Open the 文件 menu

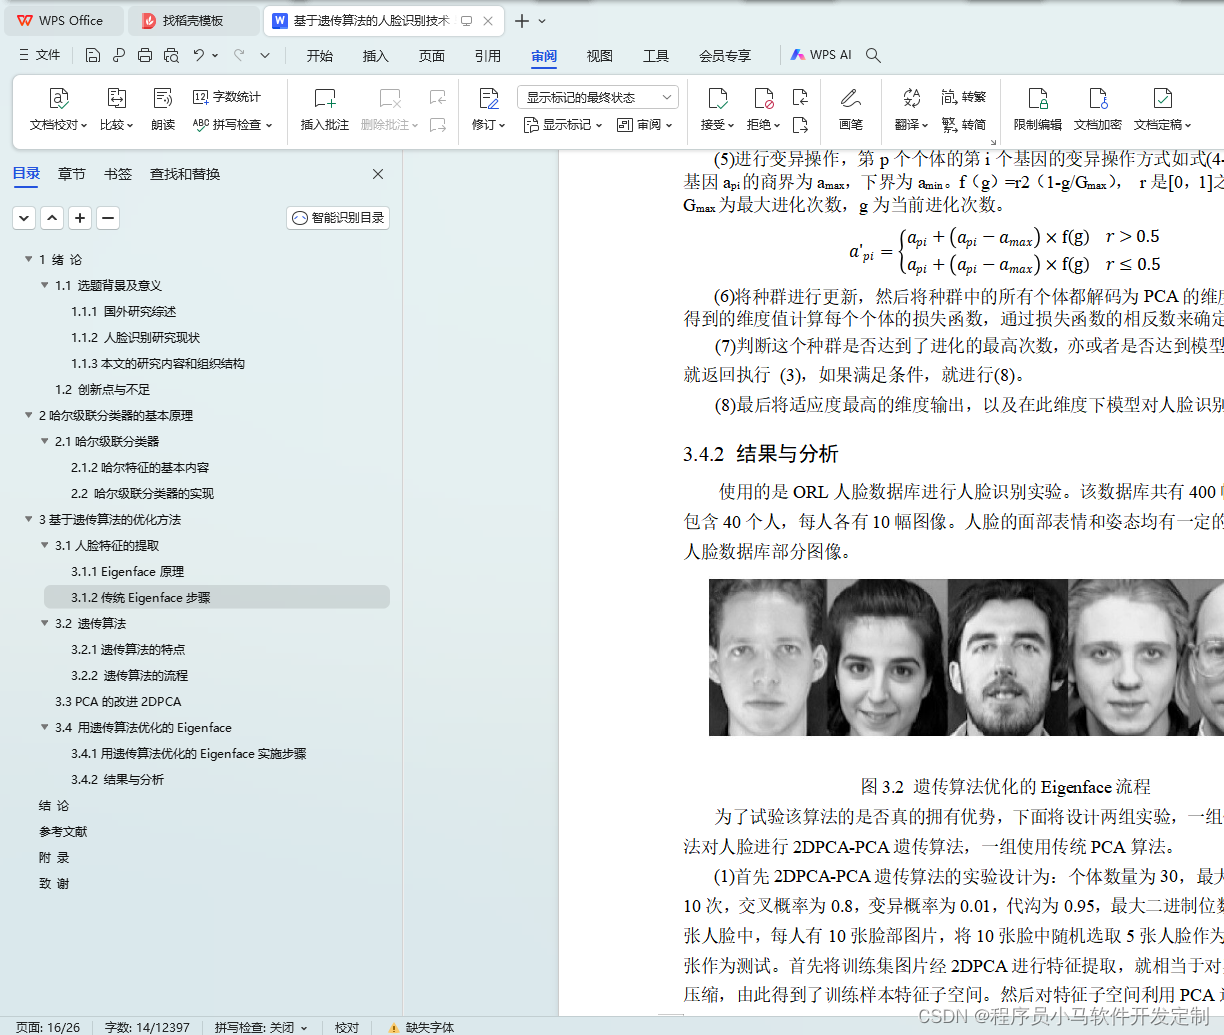click(40, 55)
